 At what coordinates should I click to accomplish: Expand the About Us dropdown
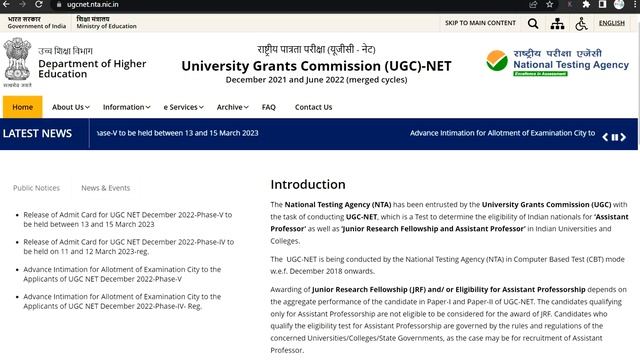70,107
